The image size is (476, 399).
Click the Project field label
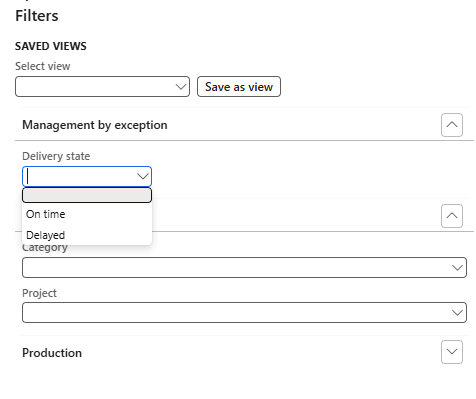(39, 293)
